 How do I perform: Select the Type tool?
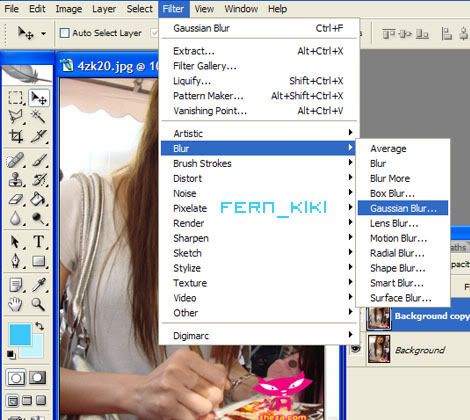[39, 242]
